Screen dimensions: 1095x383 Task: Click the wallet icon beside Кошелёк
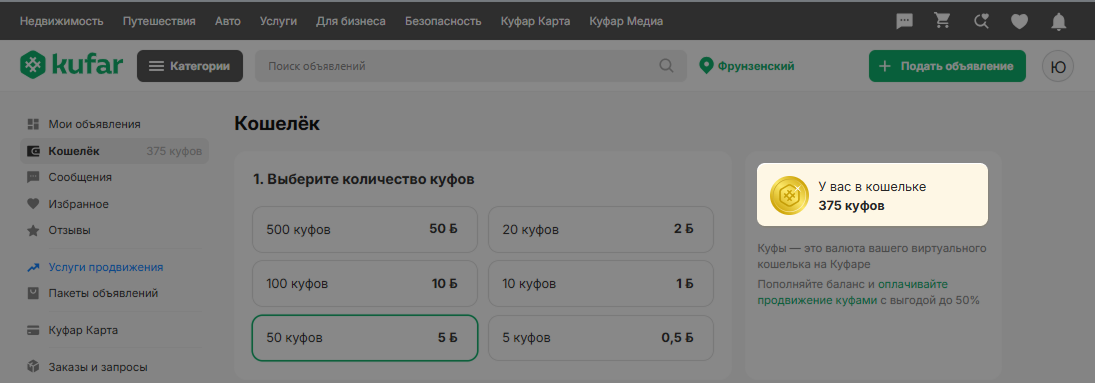click(x=33, y=151)
